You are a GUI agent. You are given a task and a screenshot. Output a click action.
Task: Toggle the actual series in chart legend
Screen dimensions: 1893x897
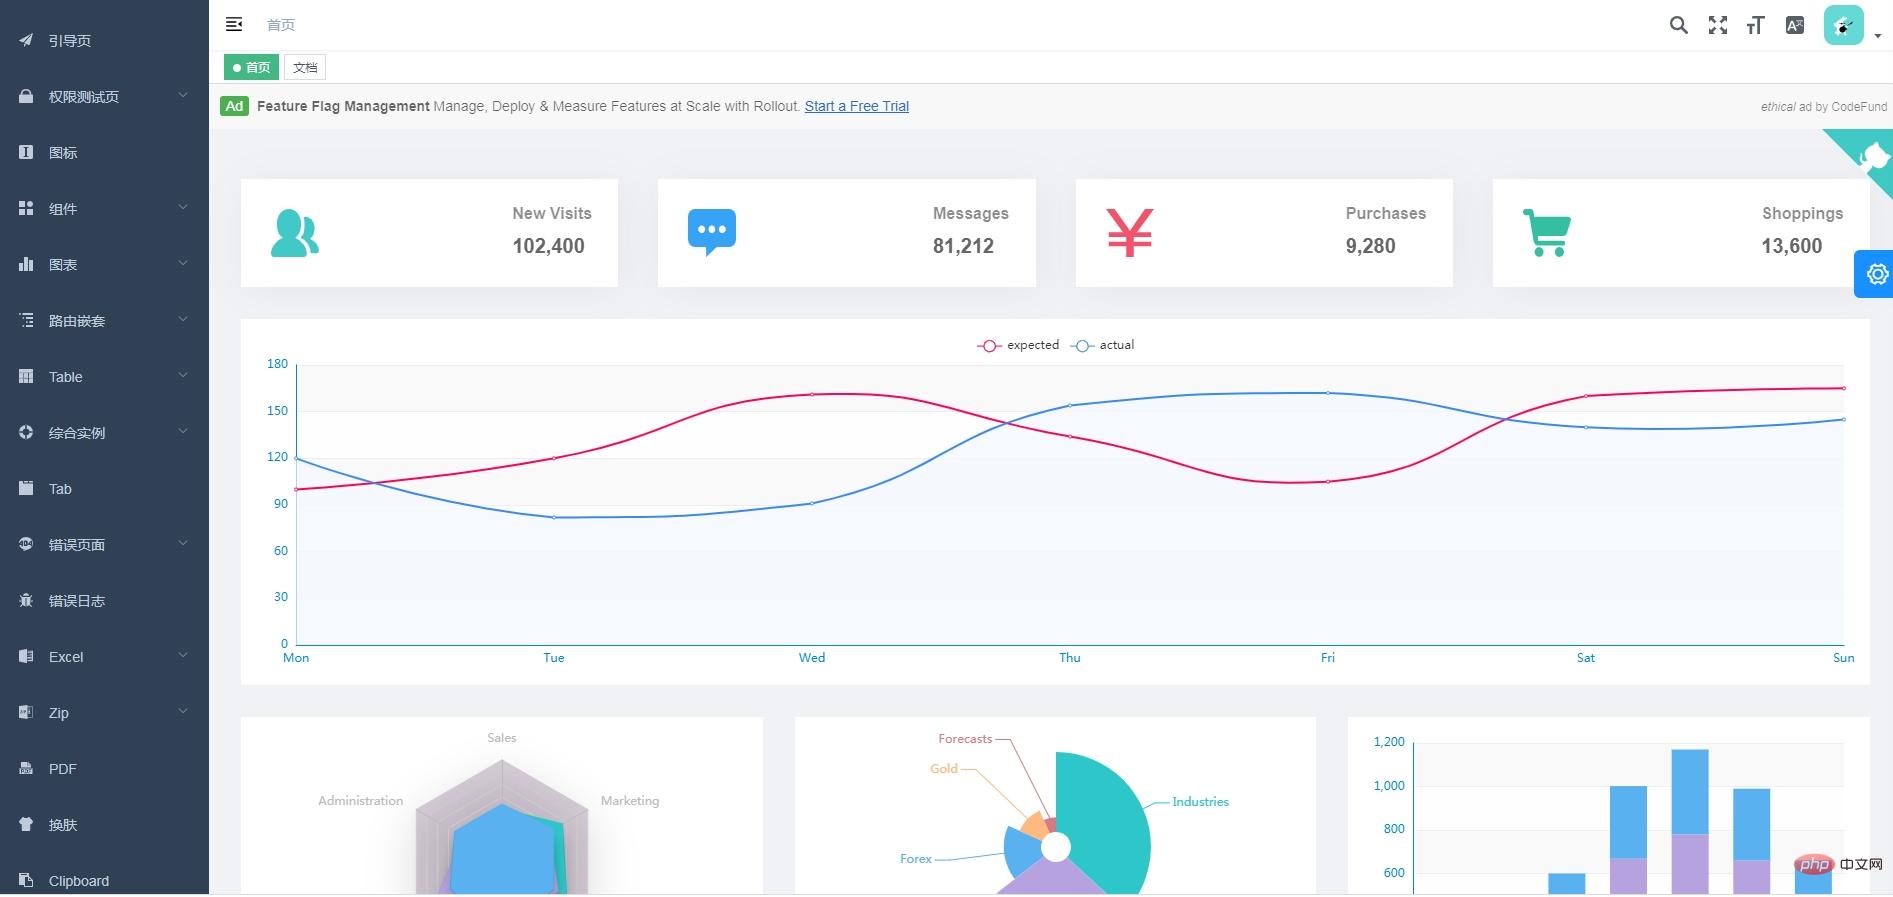pyautogui.click(x=1103, y=345)
